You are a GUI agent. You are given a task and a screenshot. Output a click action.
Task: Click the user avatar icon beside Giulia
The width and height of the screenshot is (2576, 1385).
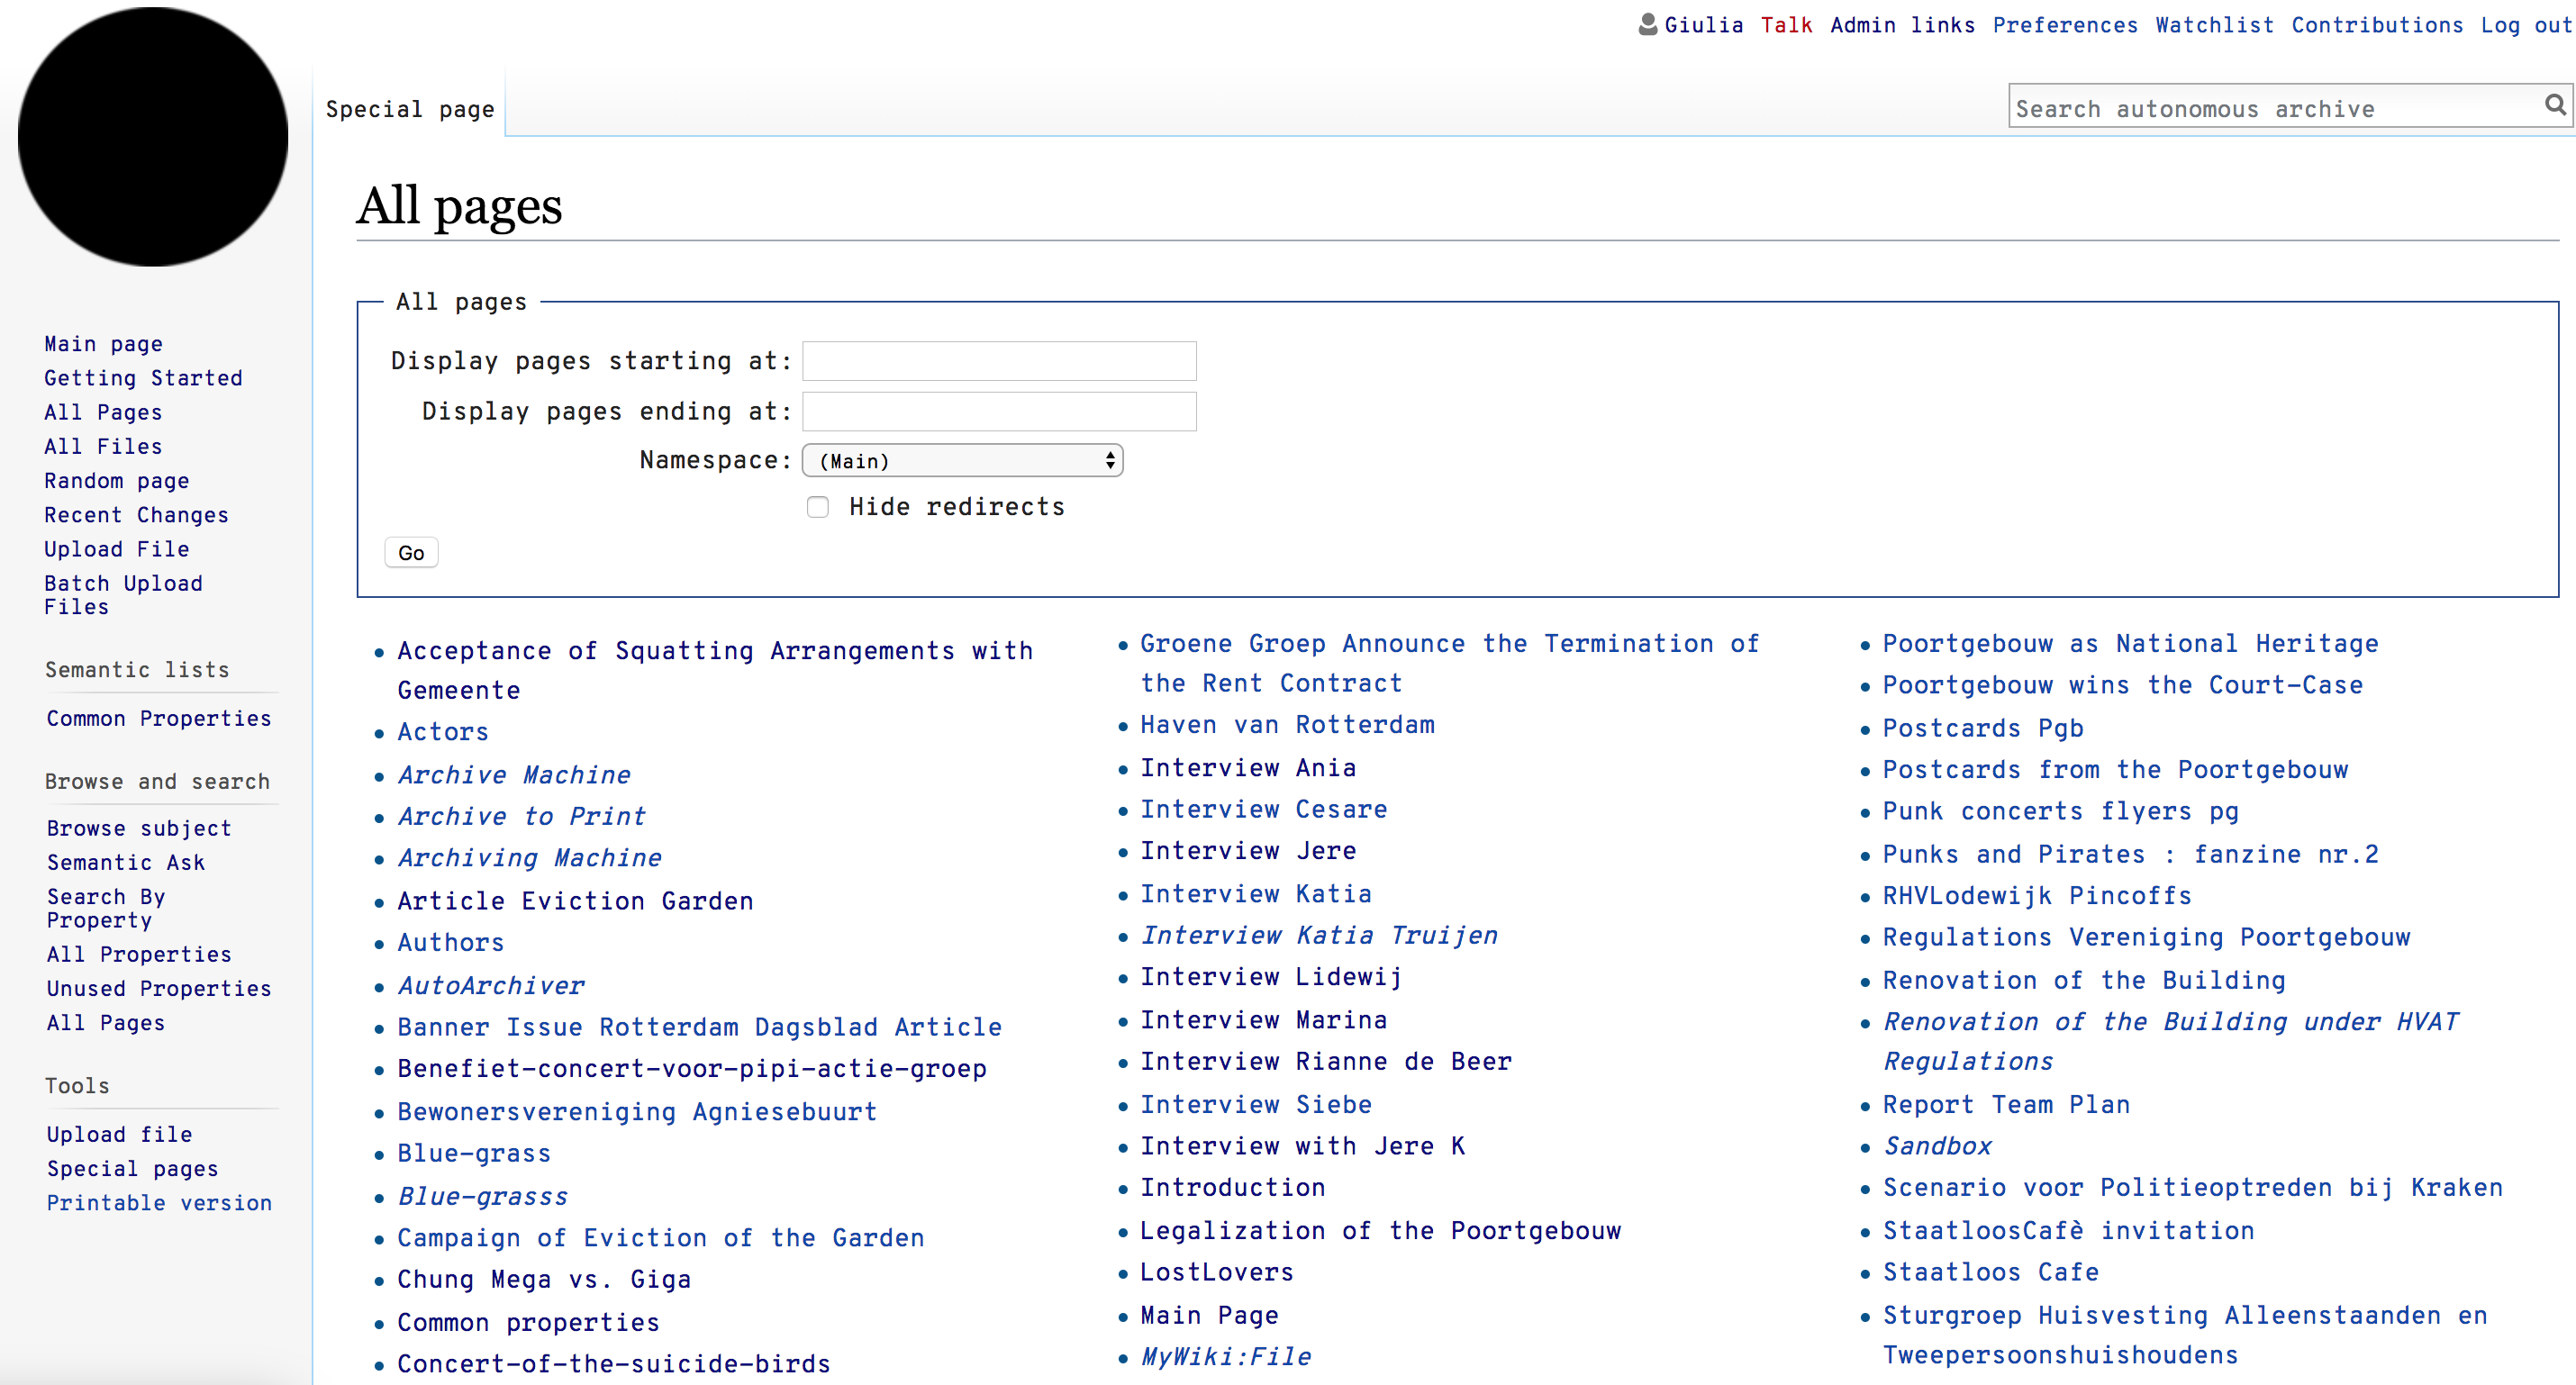point(1648,24)
